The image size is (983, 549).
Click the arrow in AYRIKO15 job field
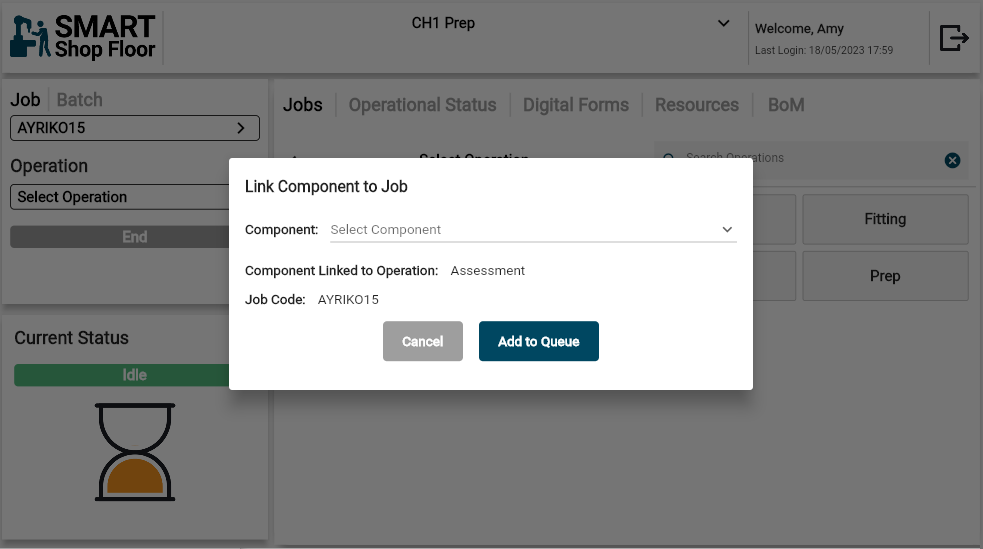[x=240, y=128]
